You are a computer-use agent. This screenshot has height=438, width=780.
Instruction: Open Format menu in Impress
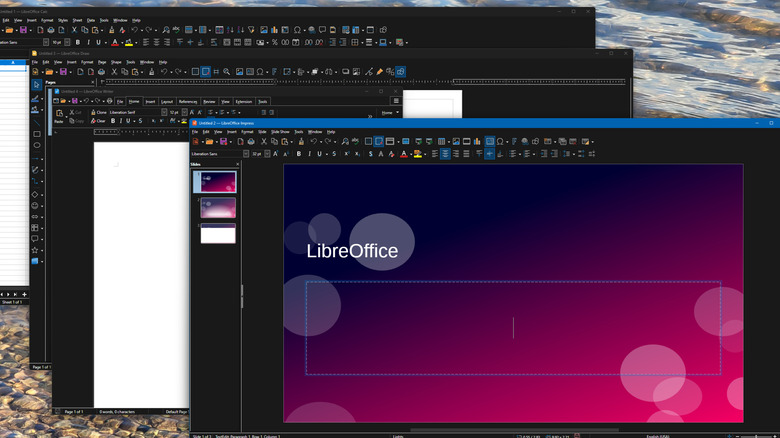pos(247,132)
